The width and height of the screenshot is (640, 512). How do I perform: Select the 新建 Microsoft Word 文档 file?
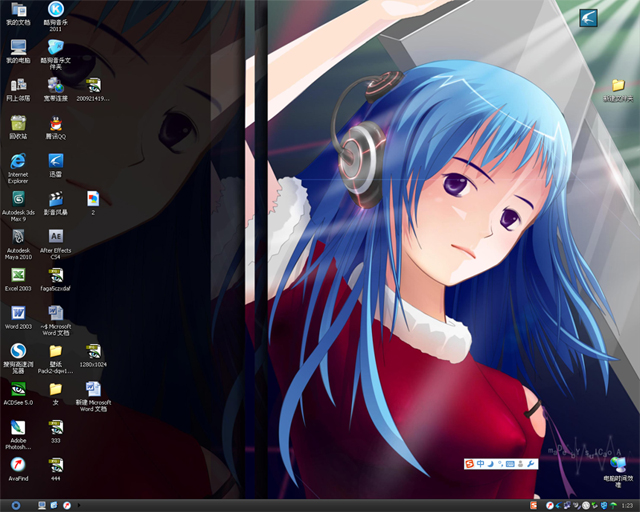(x=93, y=396)
